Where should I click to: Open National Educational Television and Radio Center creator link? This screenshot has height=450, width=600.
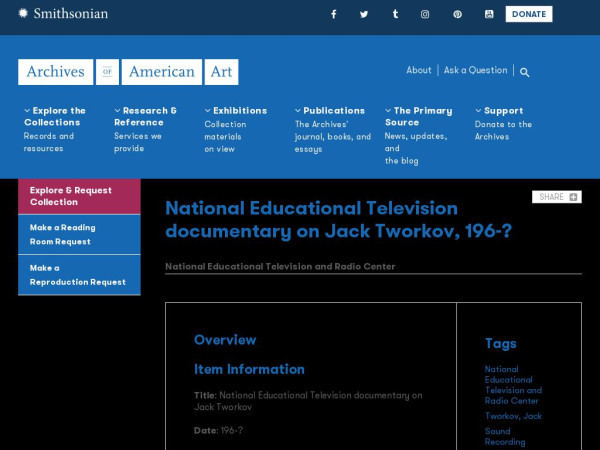click(x=280, y=266)
